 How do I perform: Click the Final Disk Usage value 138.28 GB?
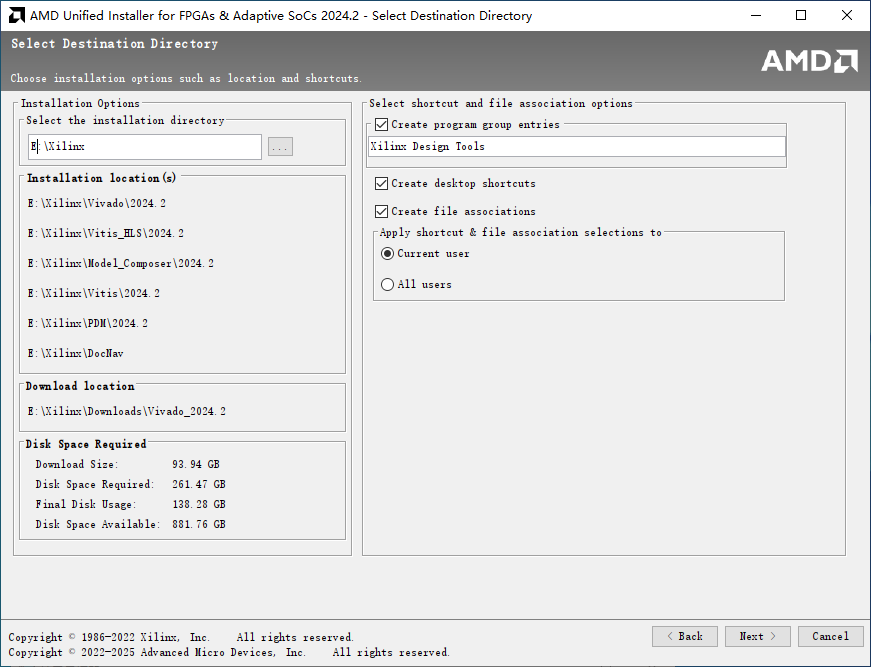[x=199, y=504]
